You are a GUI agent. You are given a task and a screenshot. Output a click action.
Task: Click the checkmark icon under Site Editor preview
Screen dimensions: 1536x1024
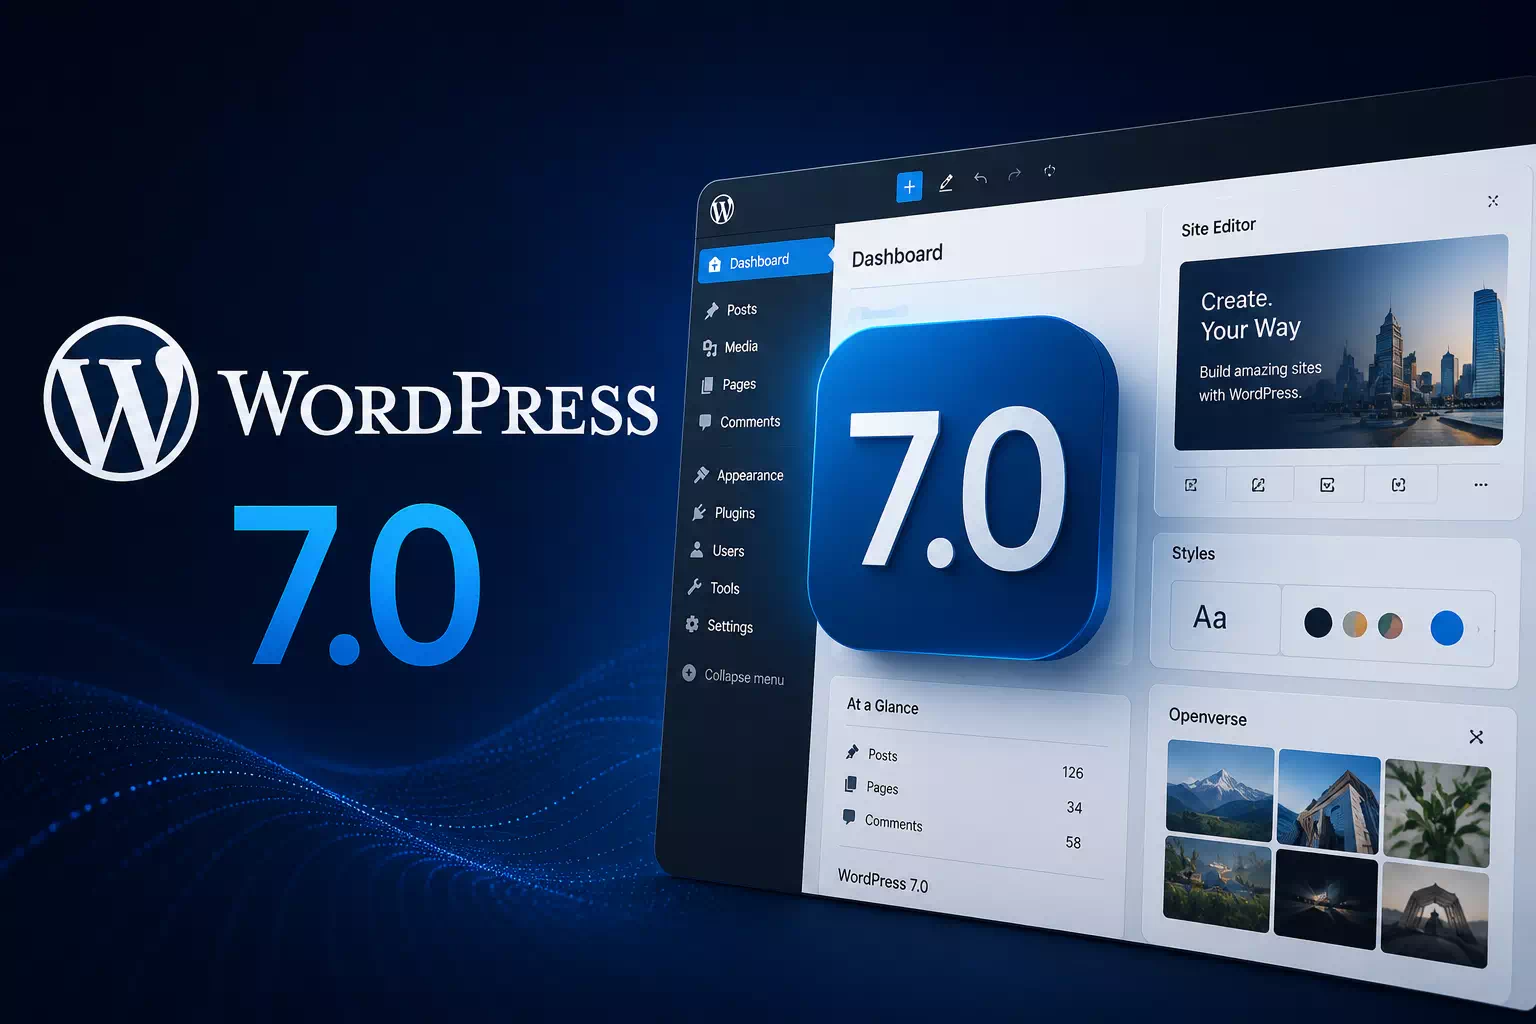(x=1327, y=485)
